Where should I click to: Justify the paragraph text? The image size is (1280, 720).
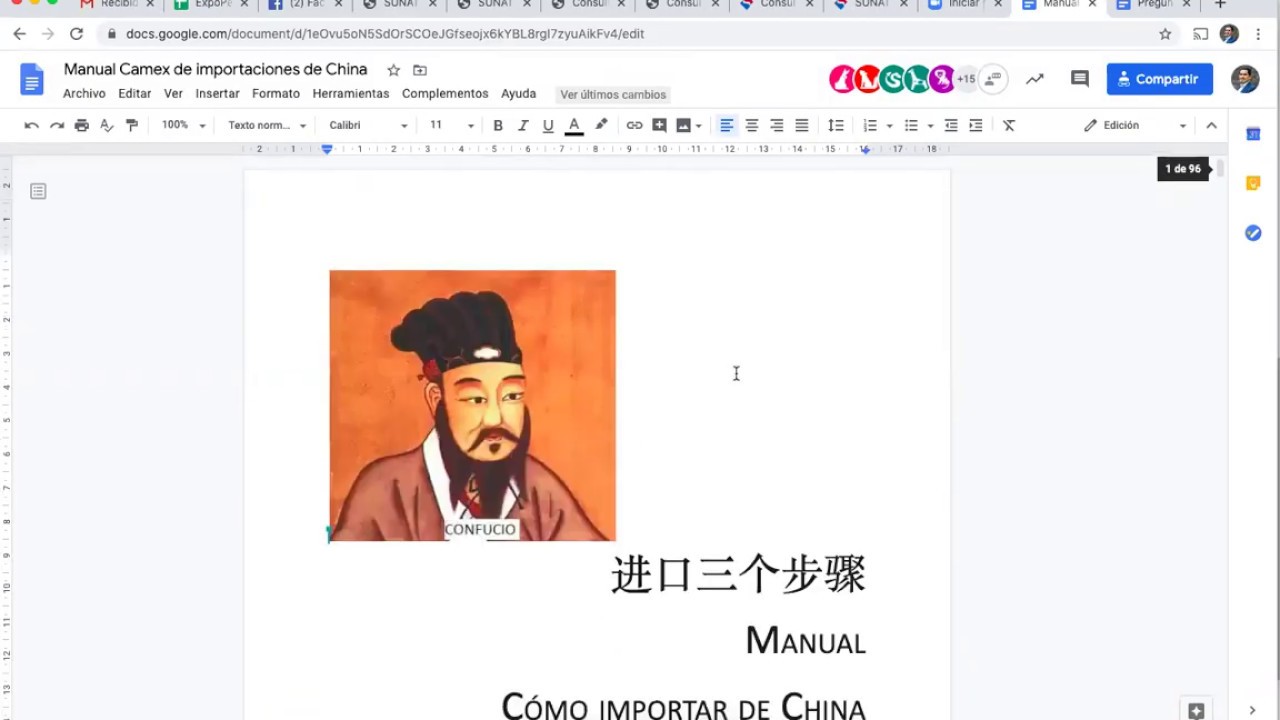pyautogui.click(x=802, y=125)
